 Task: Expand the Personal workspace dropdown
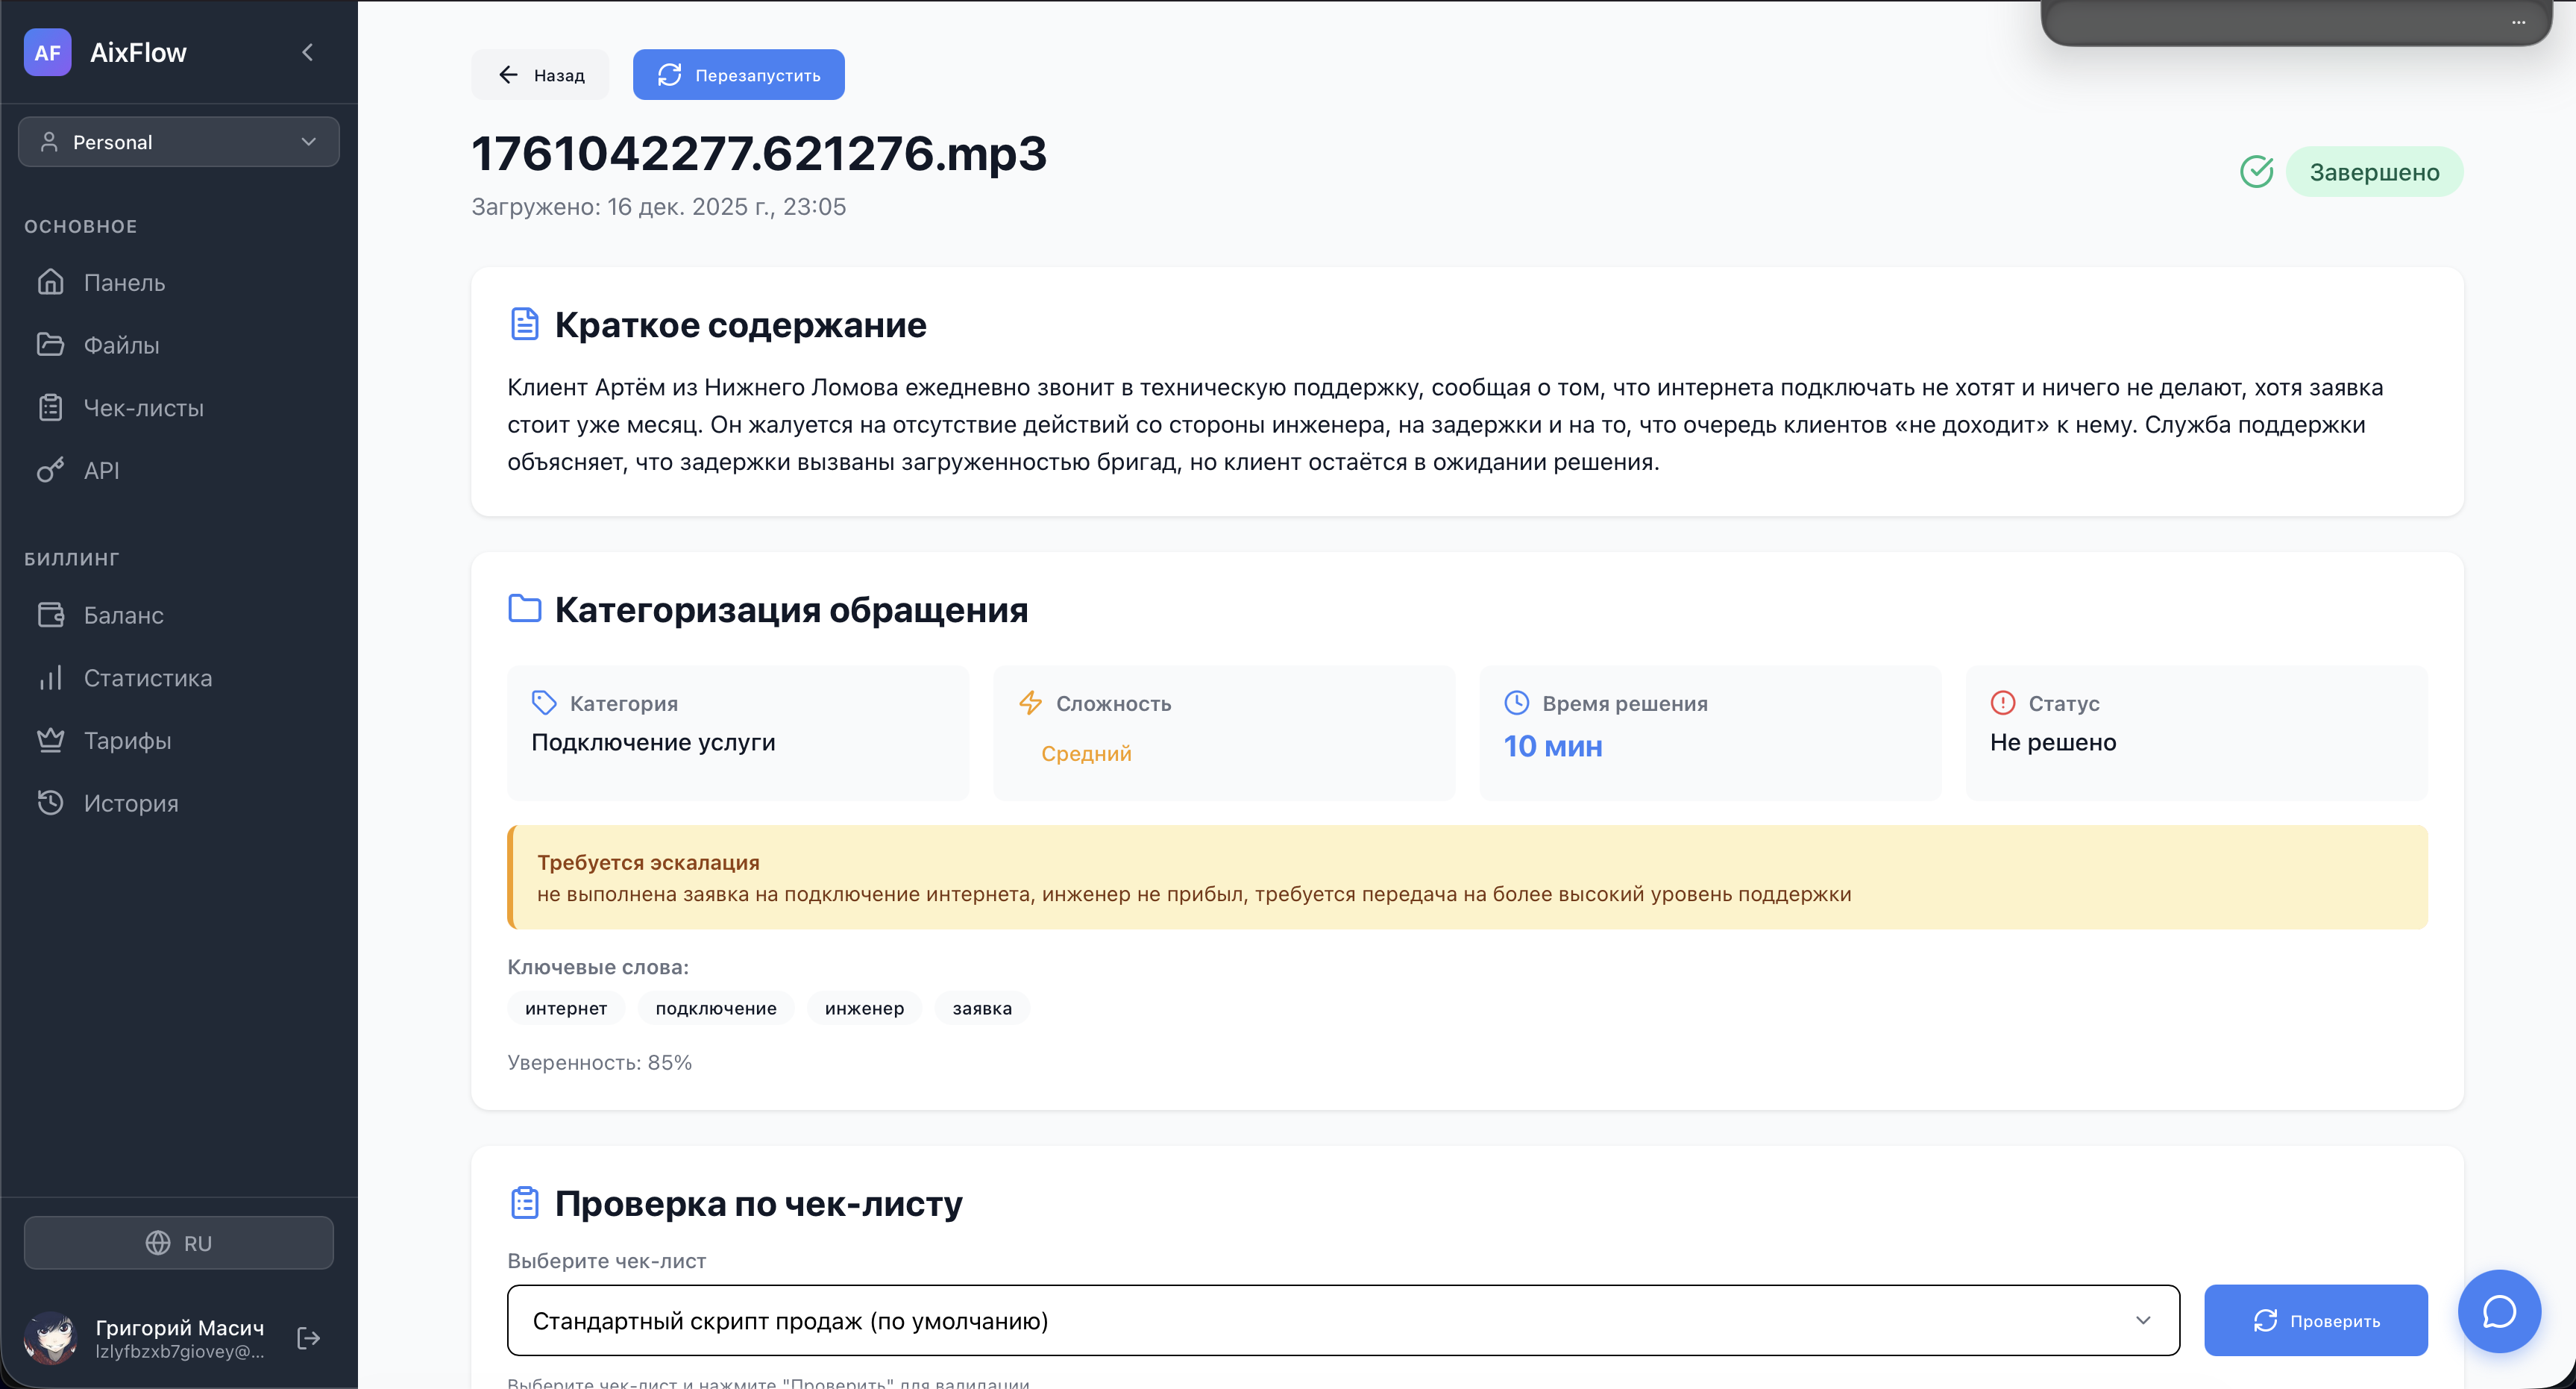[179, 142]
